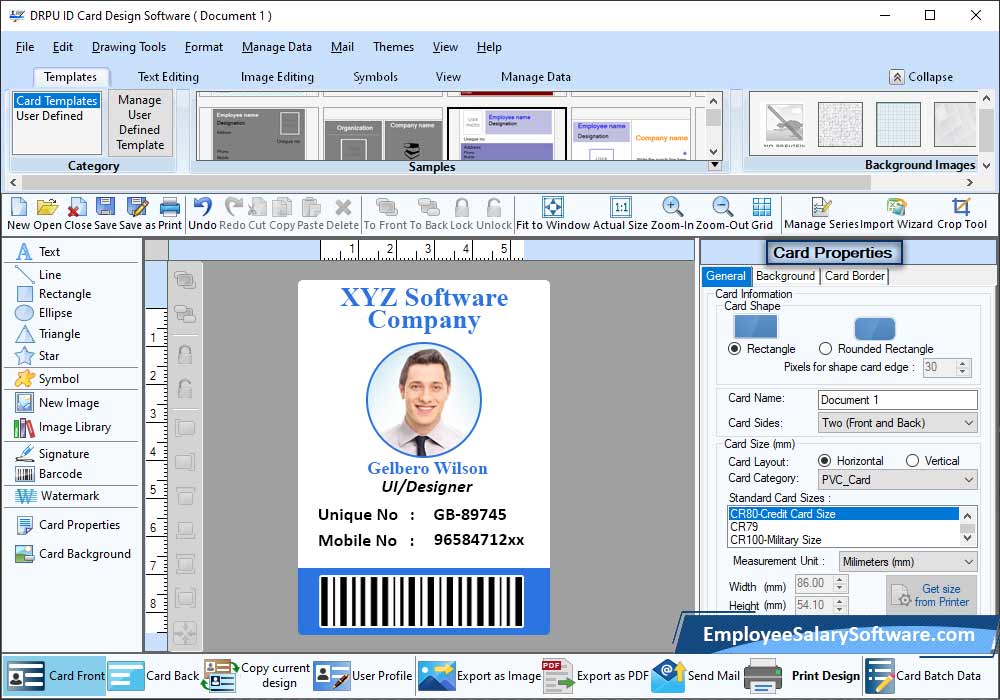Image resolution: width=1000 pixels, height=700 pixels.
Task: Expand the Samples gallery dropdown arrow
Action: (x=715, y=165)
